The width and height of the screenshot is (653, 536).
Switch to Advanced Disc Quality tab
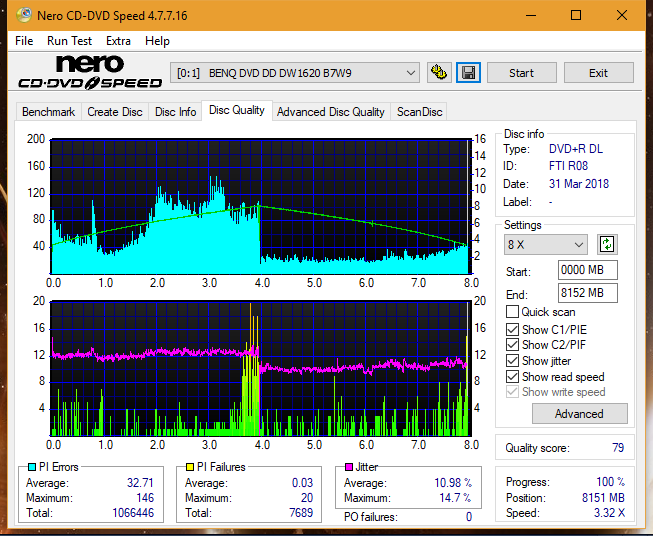(331, 112)
